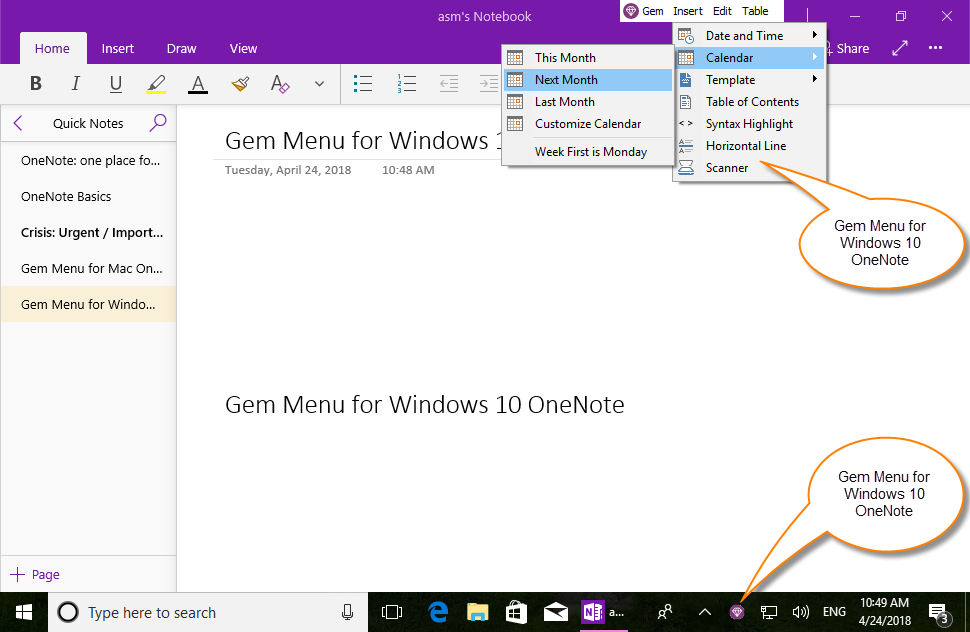Add a new Page
This screenshot has height=632, width=970.
[35, 574]
